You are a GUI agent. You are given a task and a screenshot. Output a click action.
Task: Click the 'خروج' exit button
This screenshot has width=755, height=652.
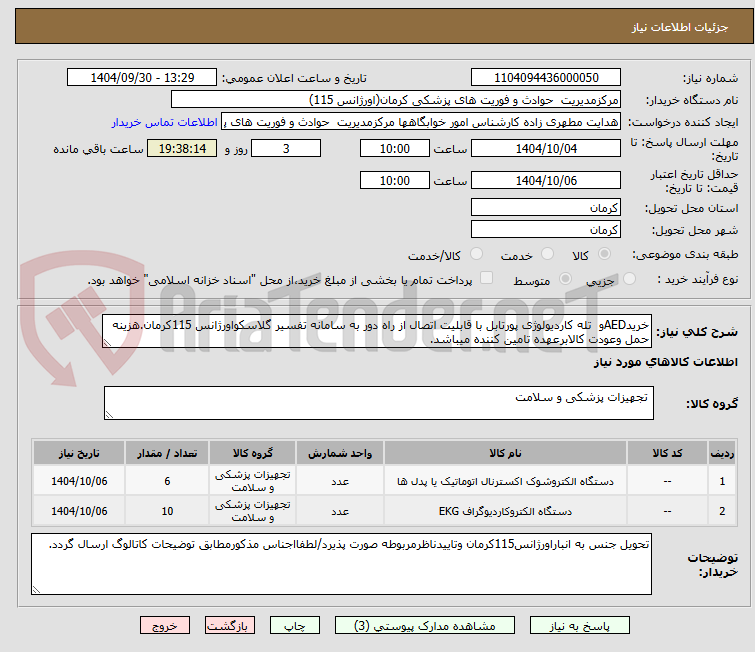(x=165, y=626)
